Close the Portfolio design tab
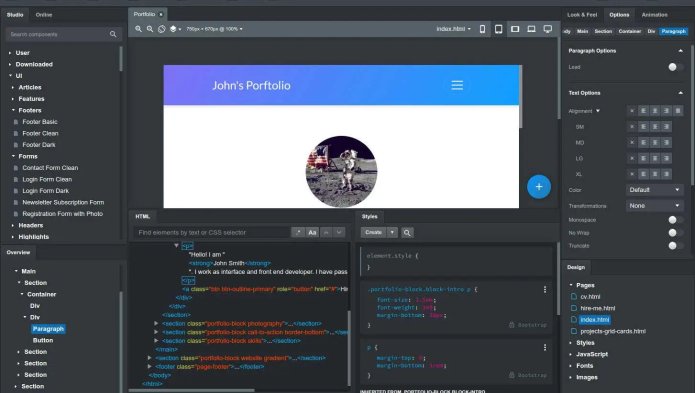Viewport: 695px width, 393px height. [x=161, y=15]
